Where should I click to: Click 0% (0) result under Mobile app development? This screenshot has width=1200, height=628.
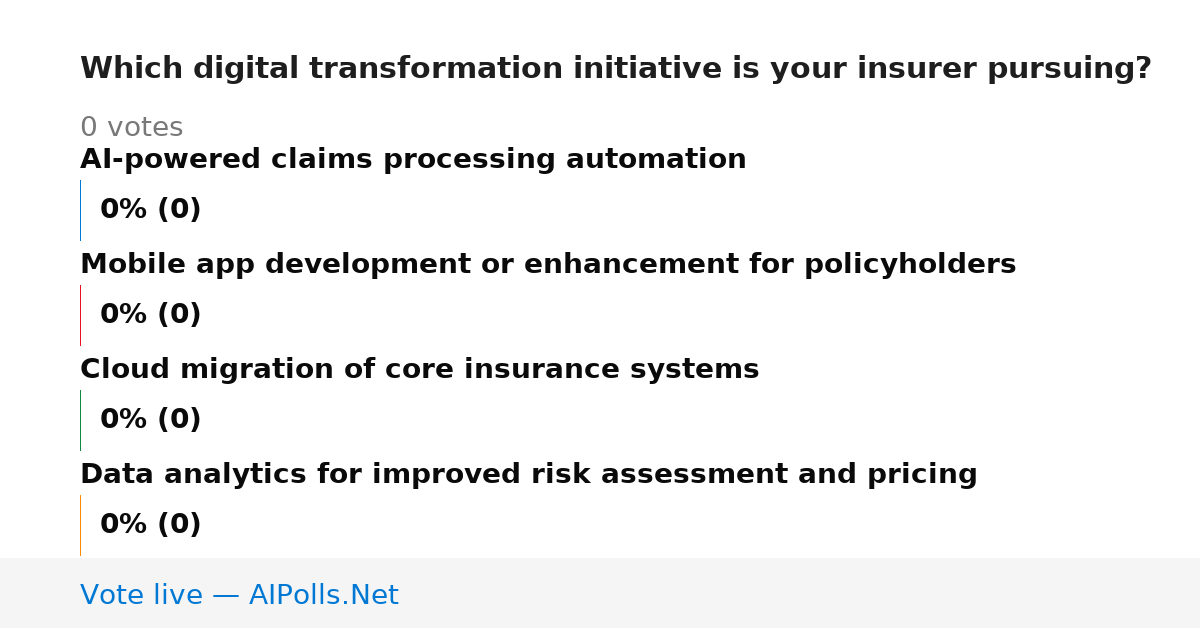tap(151, 315)
